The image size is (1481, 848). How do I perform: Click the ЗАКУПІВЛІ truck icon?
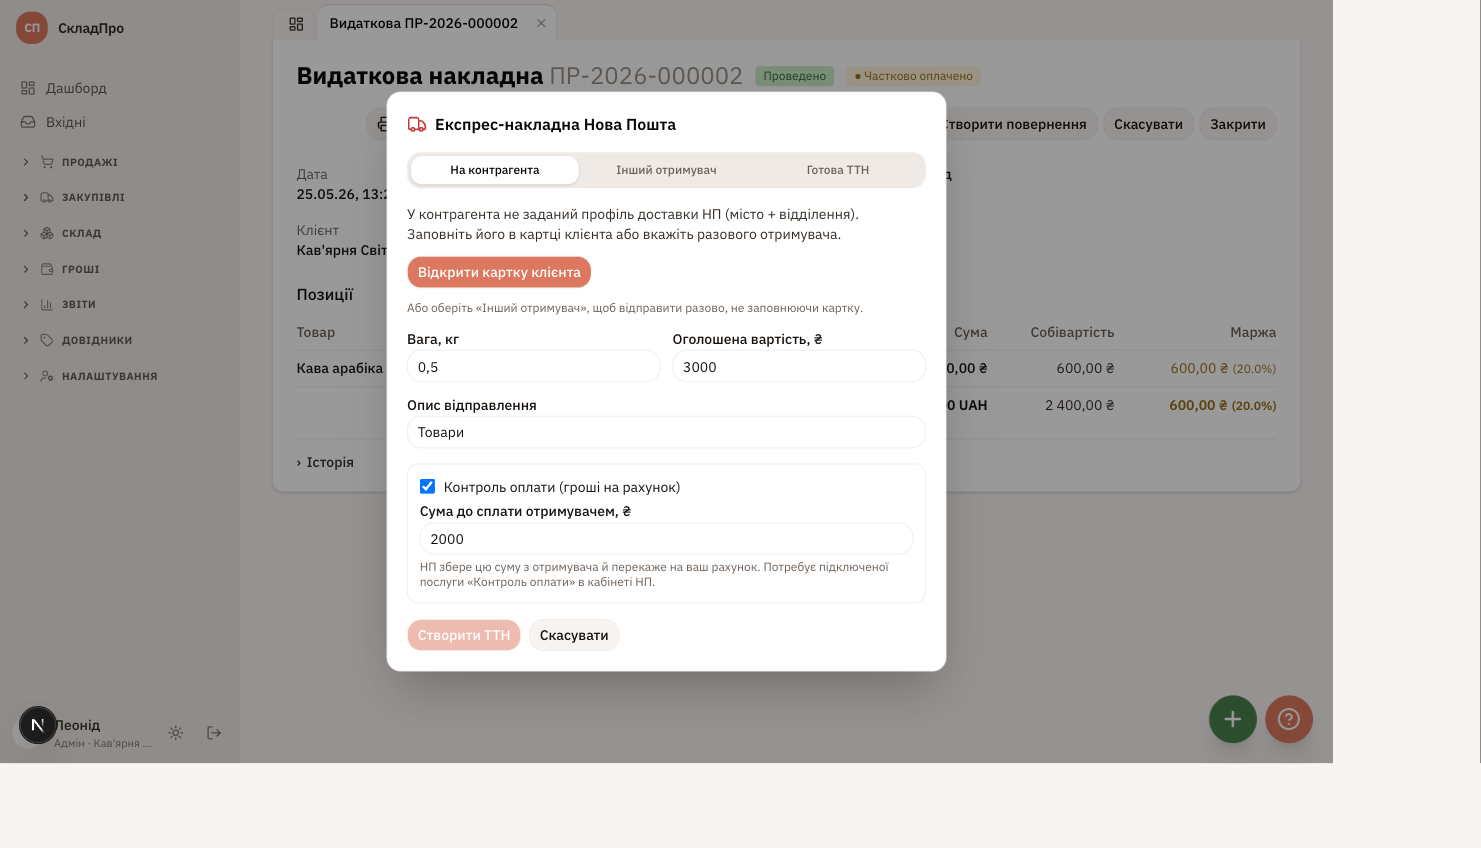(47, 197)
